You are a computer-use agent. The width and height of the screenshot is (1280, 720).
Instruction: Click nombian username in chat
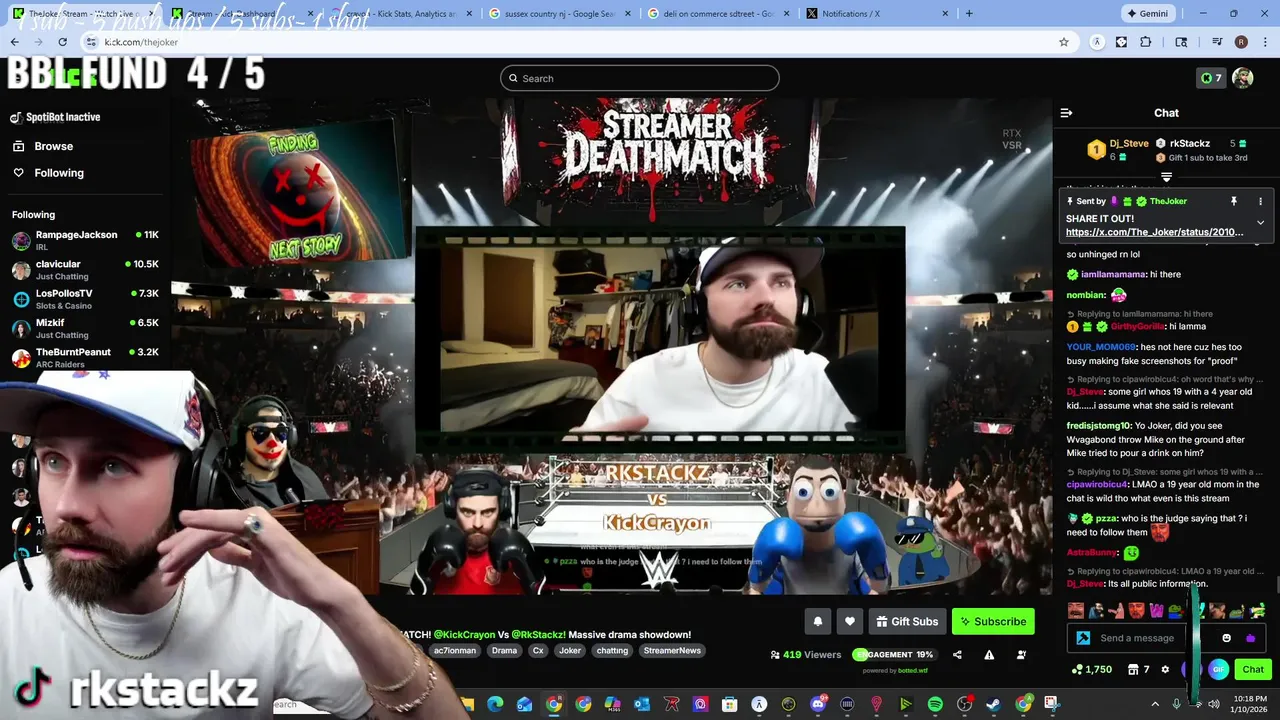click(1085, 295)
